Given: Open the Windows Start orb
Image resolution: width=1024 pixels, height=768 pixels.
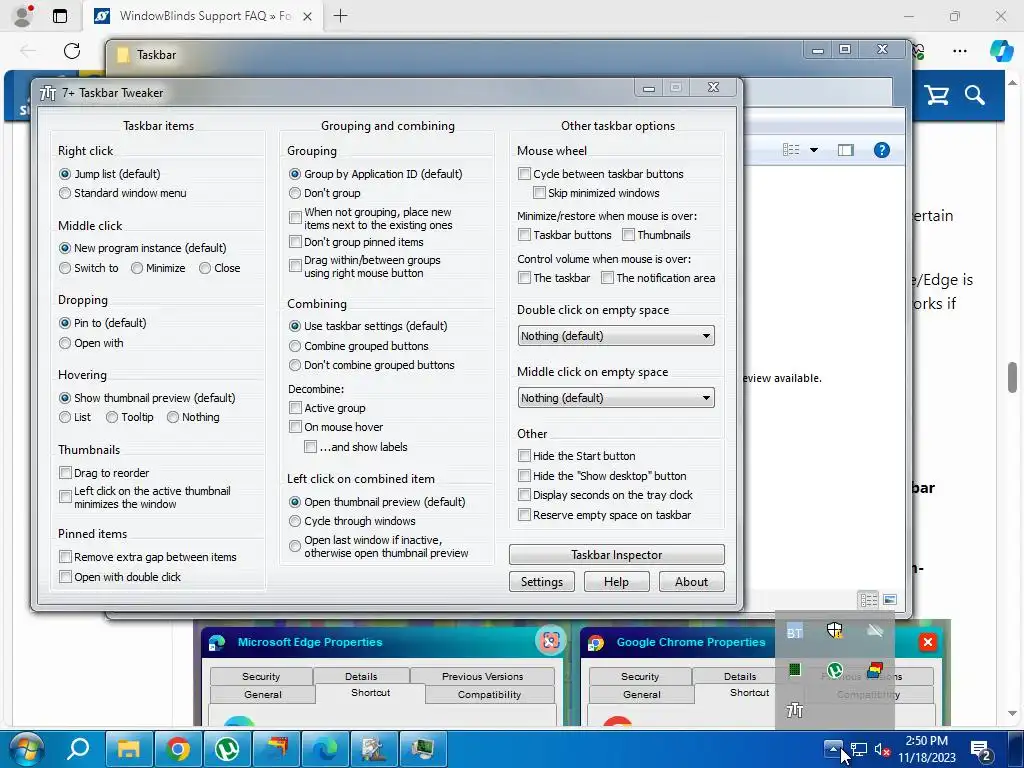Looking at the screenshot, I should click(24, 748).
